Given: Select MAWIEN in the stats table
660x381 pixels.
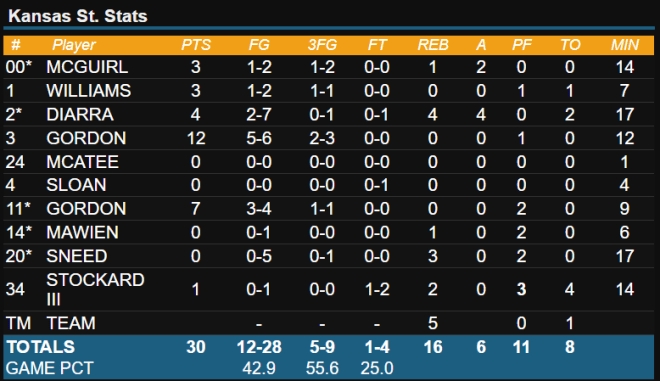Looking at the screenshot, I should [x=82, y=232].
